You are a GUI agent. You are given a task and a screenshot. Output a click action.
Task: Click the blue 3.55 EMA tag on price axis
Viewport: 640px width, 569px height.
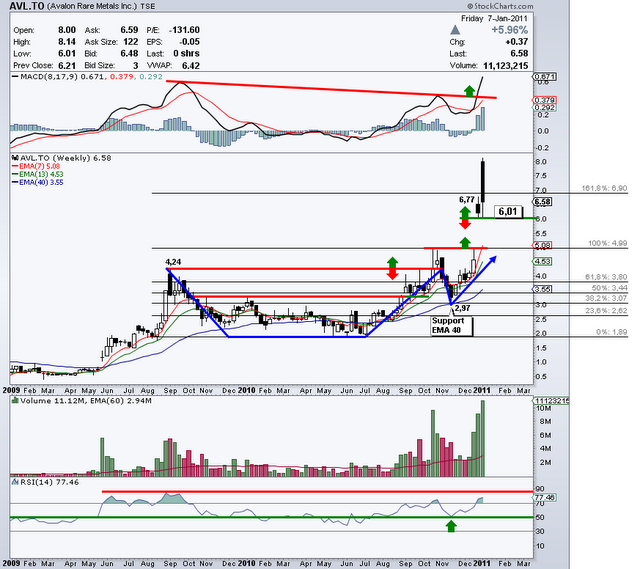[x=543, y=289]
